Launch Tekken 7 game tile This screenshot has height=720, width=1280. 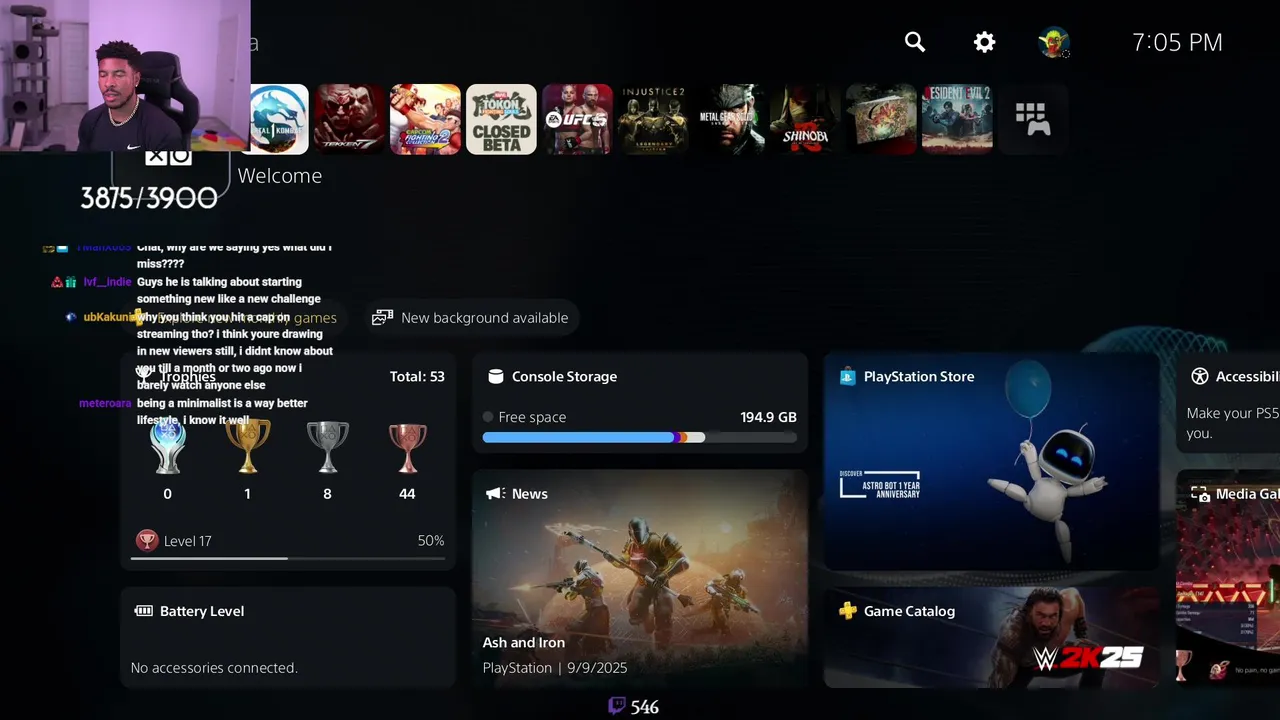coord(350,119)
